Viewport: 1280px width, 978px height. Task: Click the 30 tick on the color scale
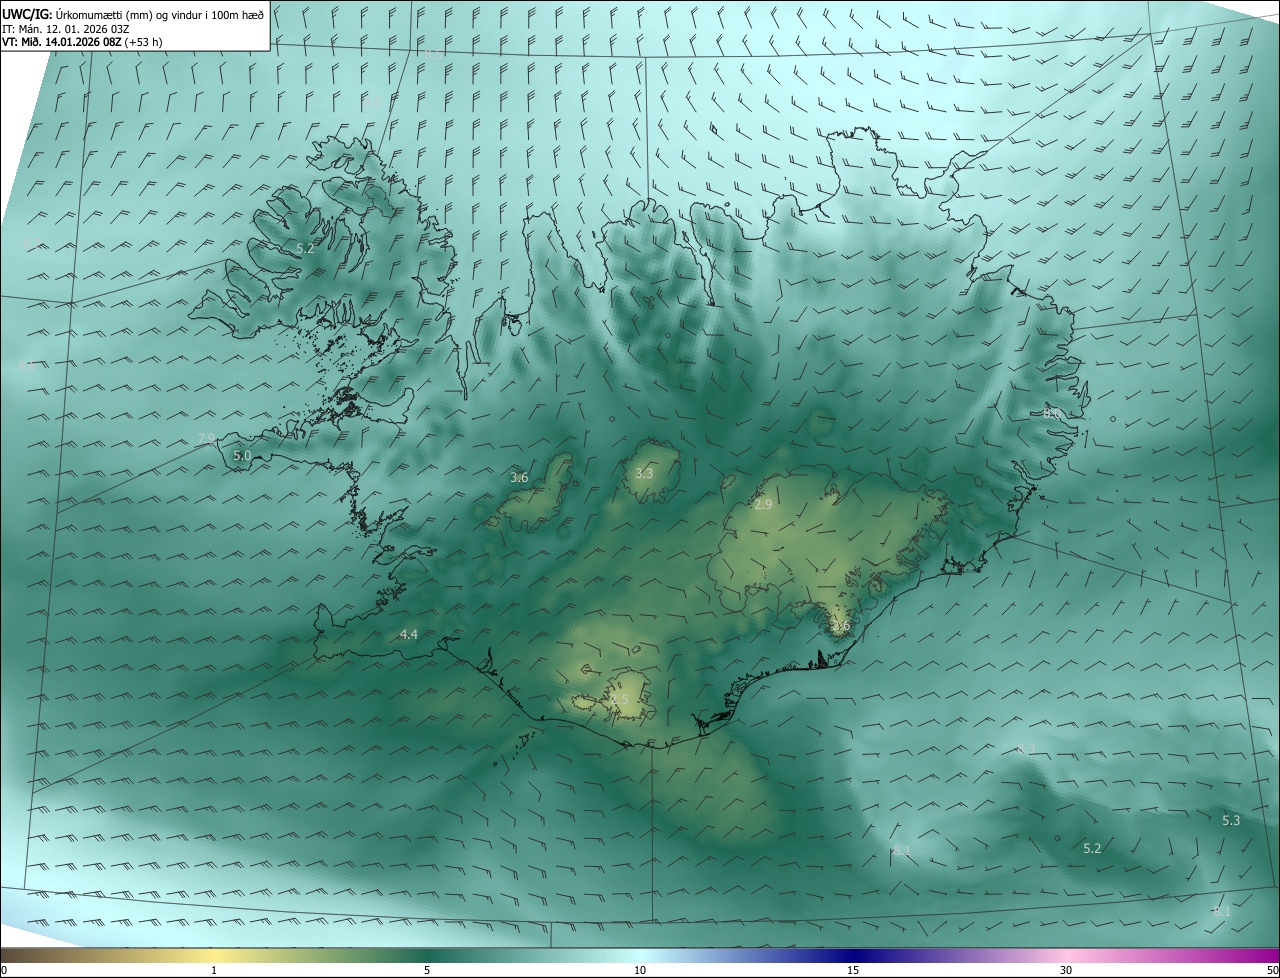(1066, 970)
